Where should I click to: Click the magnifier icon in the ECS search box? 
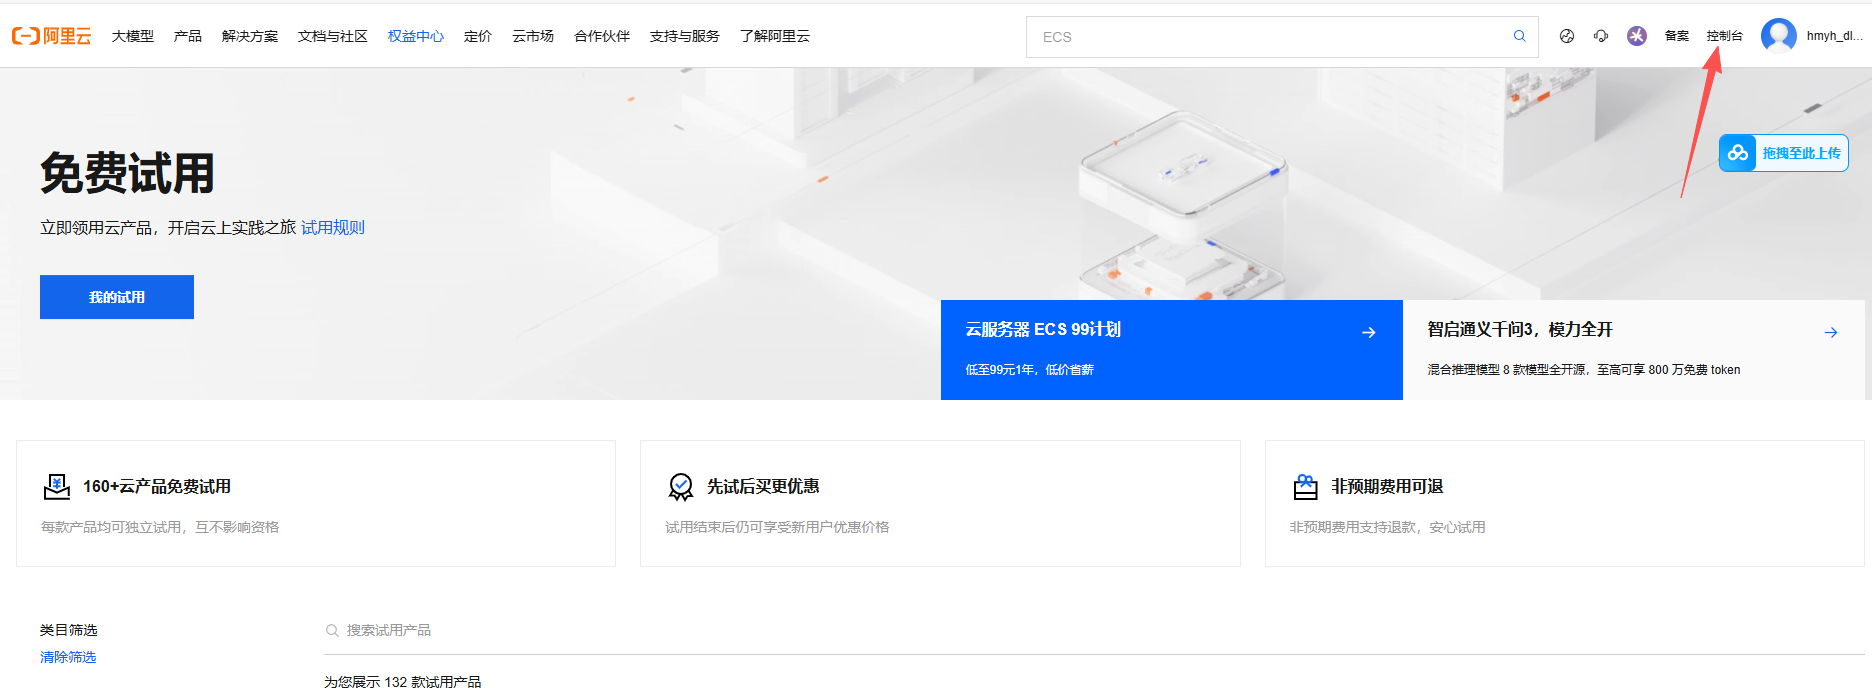tap(1519, 36)
